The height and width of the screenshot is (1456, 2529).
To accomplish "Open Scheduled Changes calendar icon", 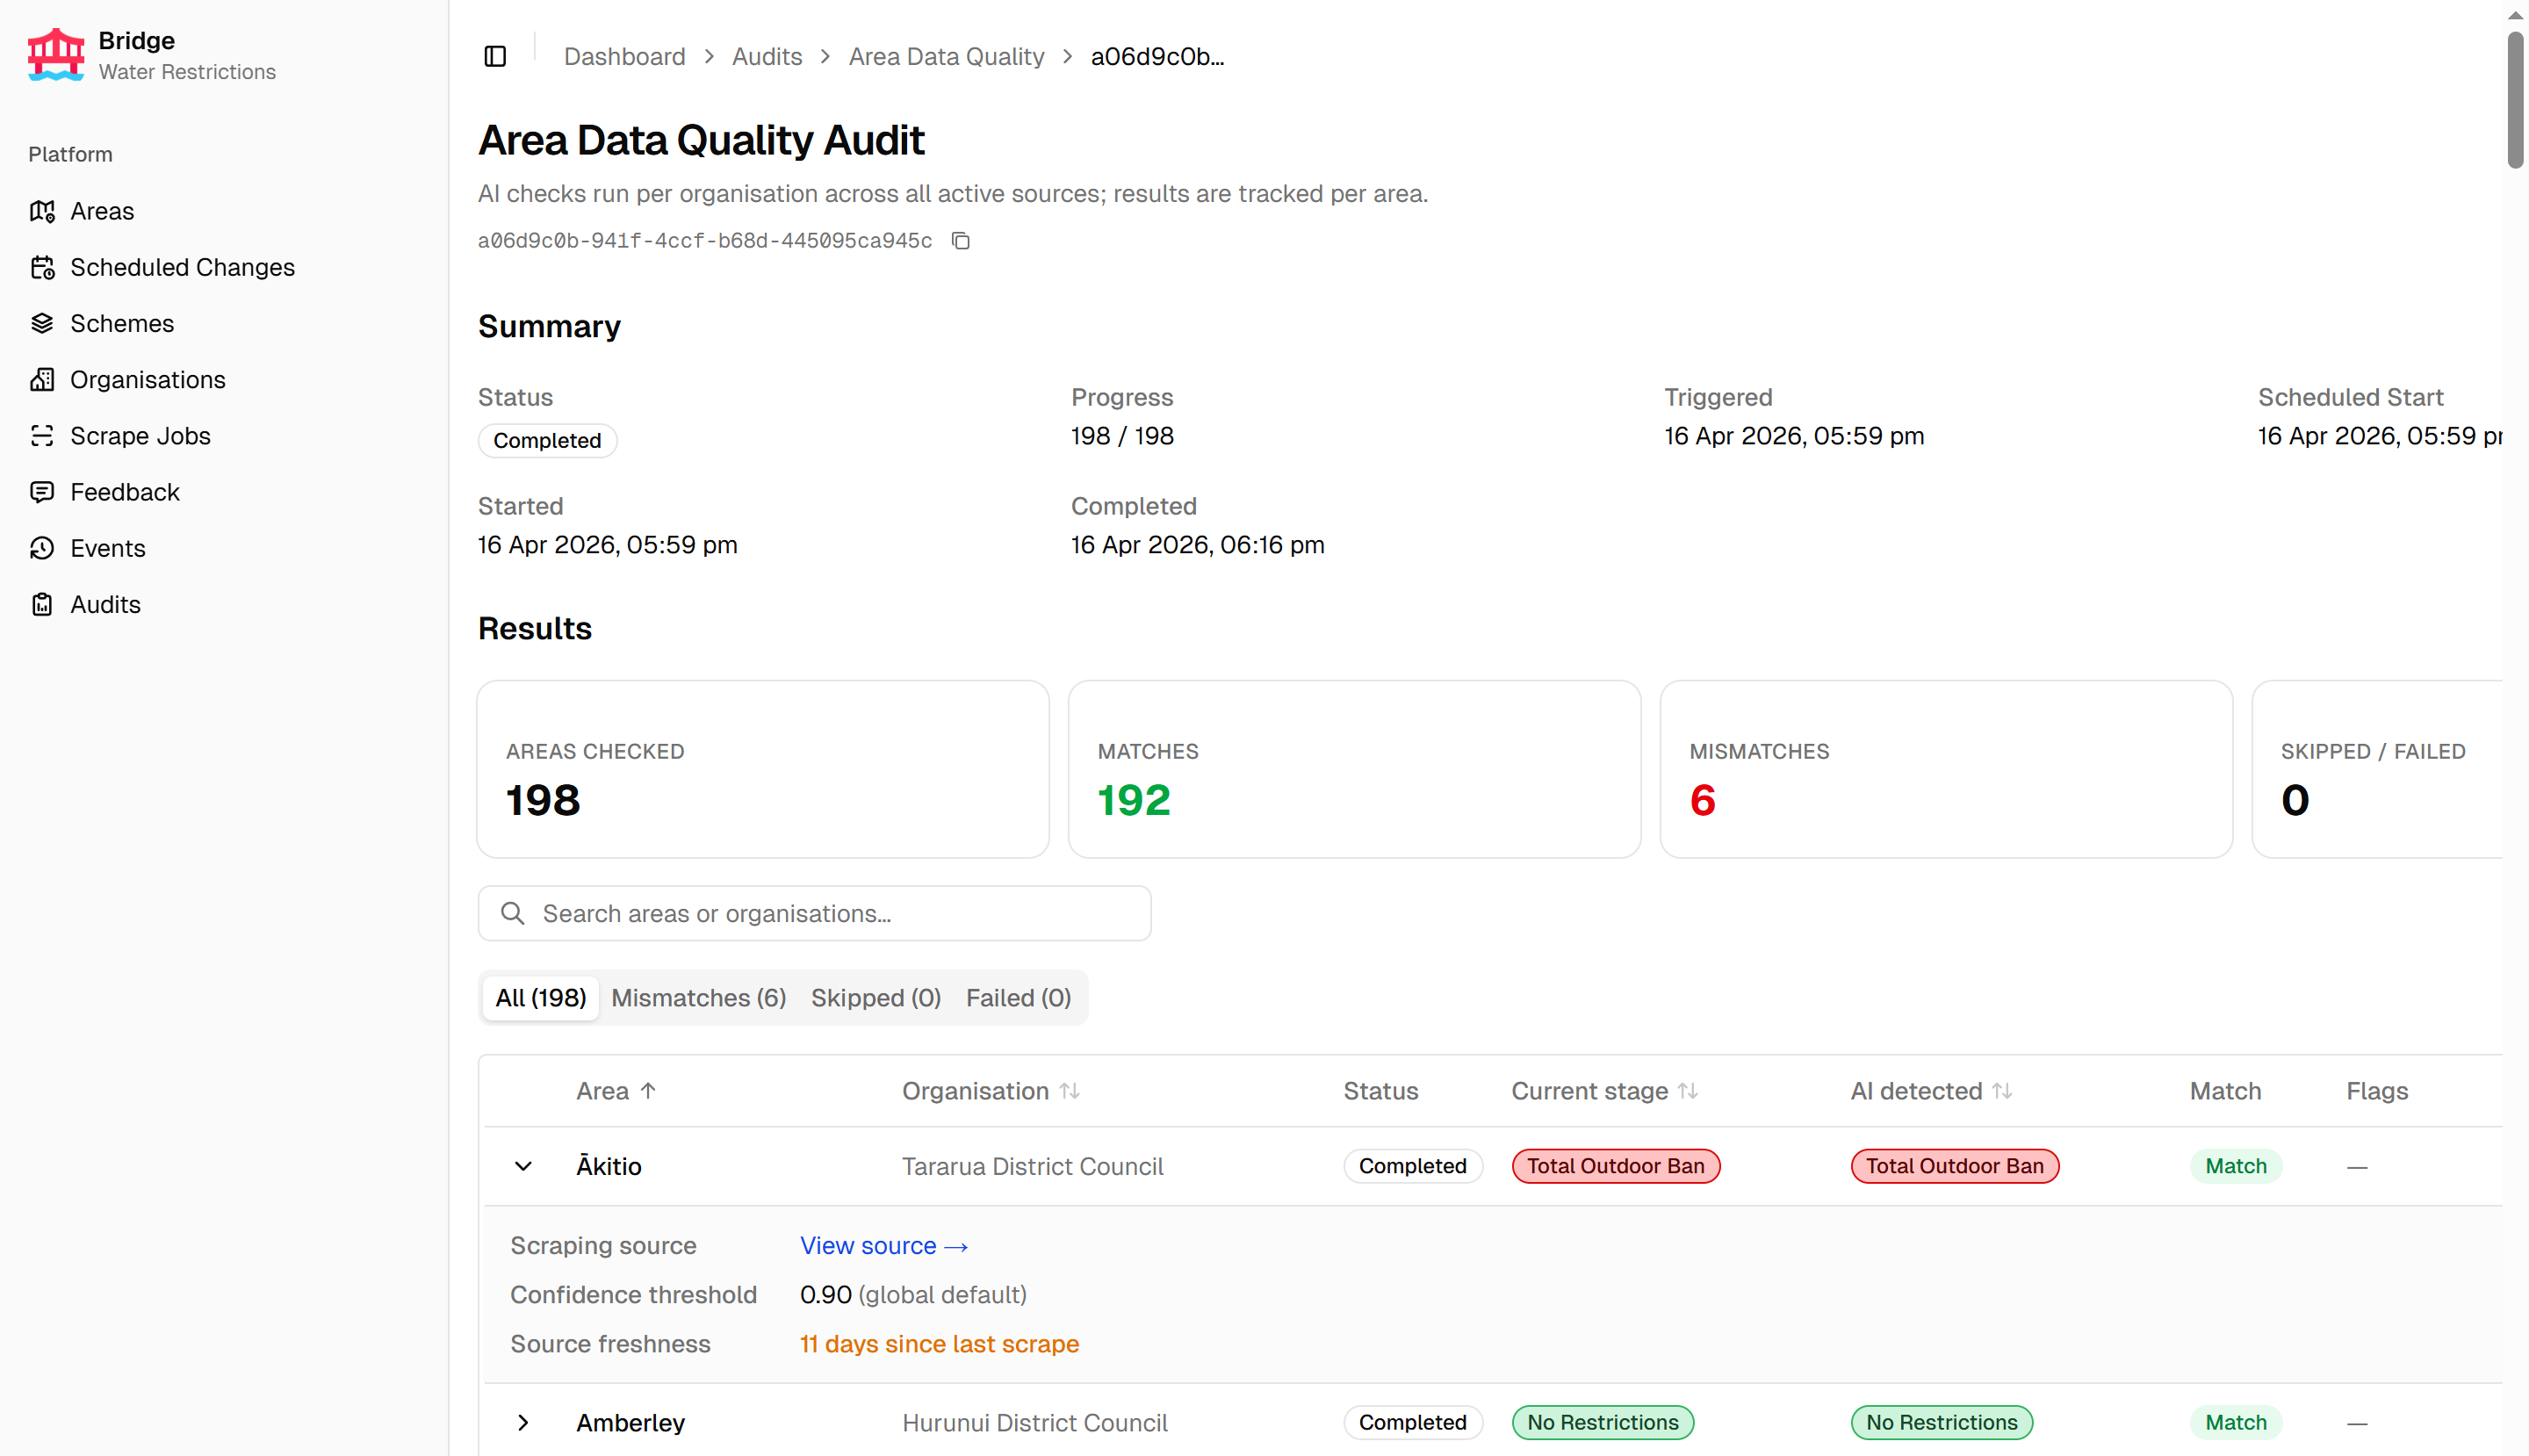I will [x=42, y=267].
